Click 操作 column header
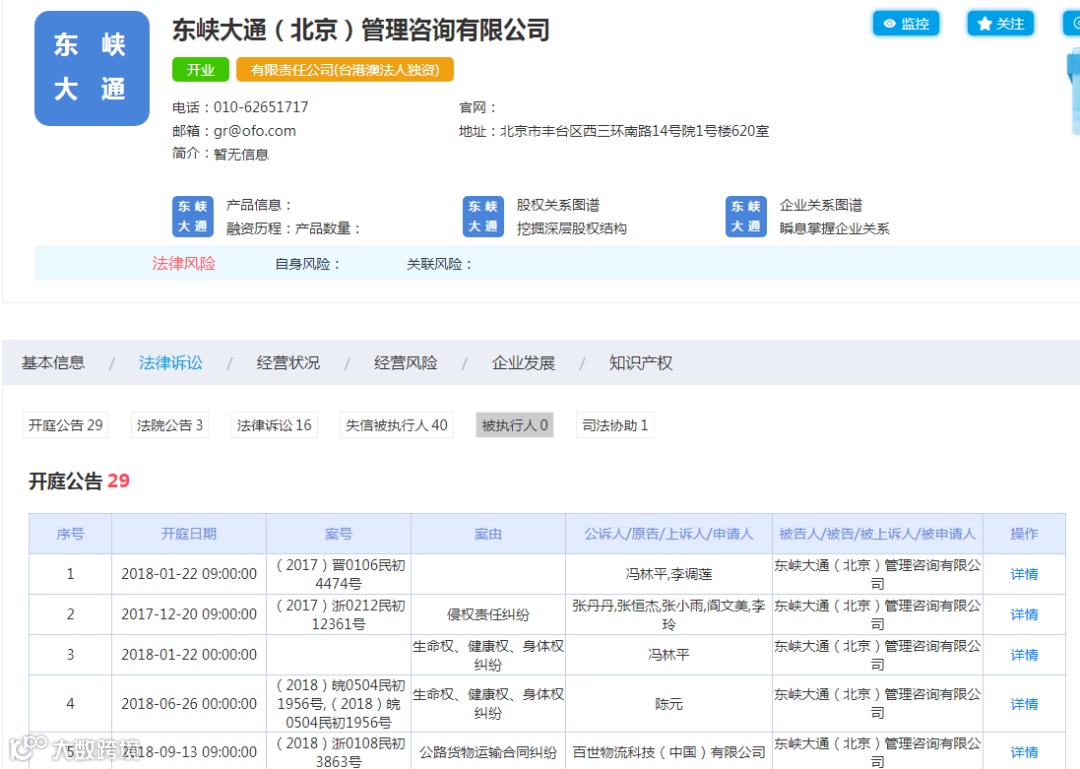1080x769 pixels. click(1024, 534)
